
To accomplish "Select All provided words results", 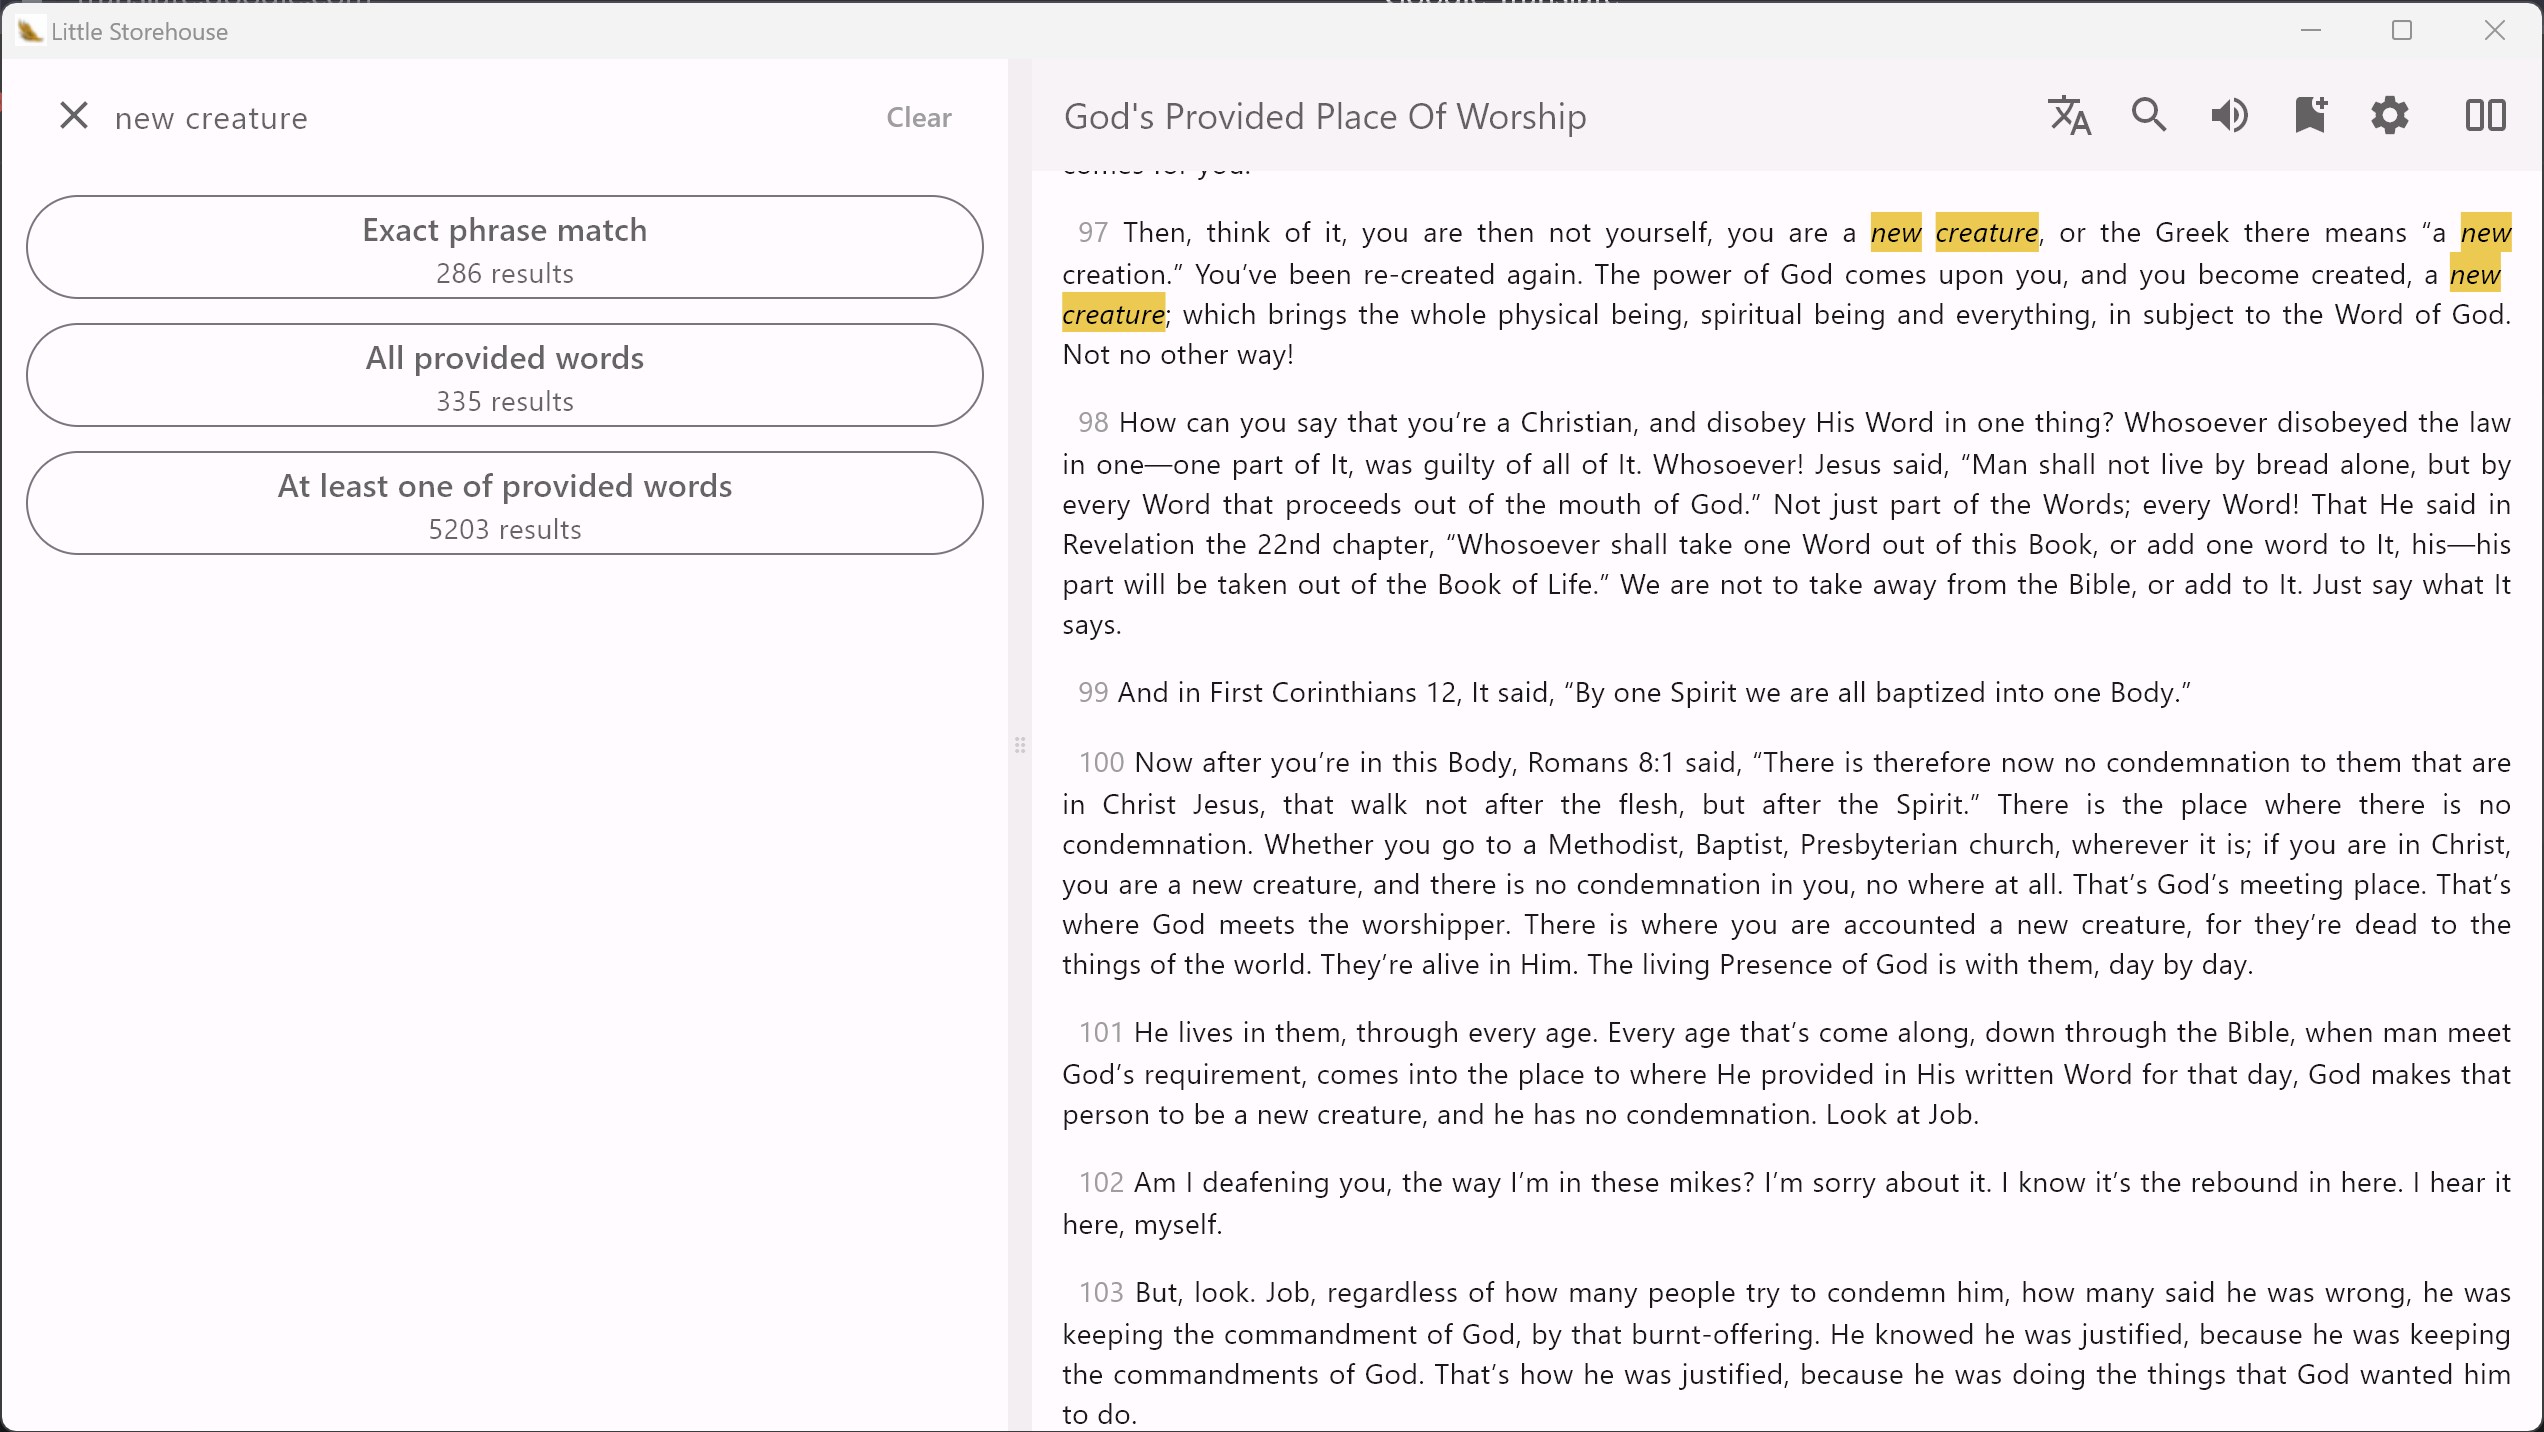I will [x=505, y=376].
